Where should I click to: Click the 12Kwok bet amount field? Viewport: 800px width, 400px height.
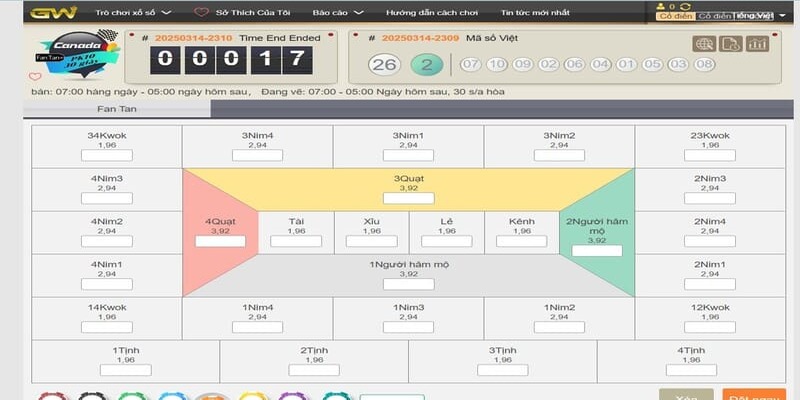coord(710,327)
